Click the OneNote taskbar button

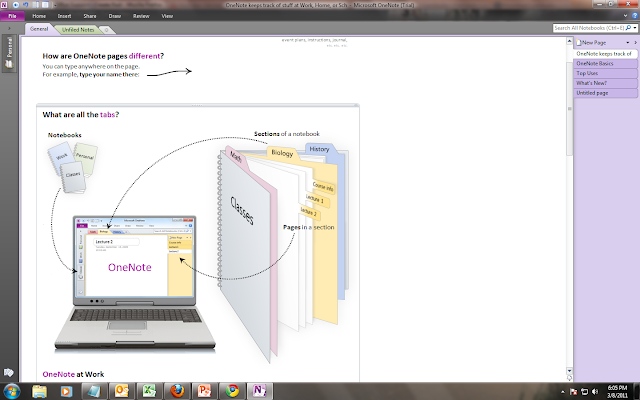[x=260, y=391]
